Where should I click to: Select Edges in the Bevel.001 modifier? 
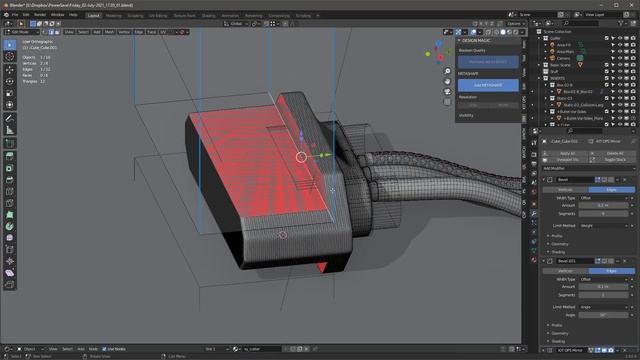(611, 271)
